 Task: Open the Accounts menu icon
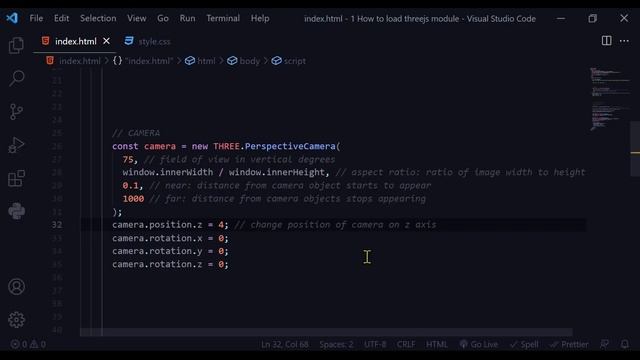(x=16, y=287)
